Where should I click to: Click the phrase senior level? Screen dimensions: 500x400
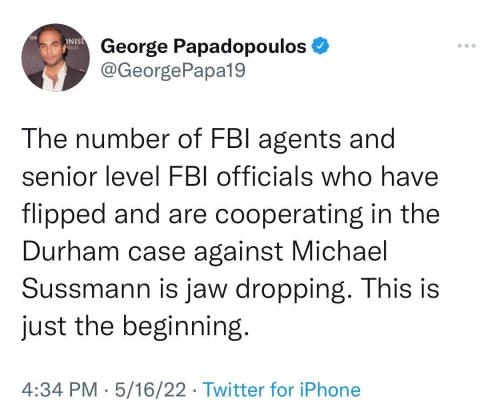pyautogui.click(x=91, y=177)
